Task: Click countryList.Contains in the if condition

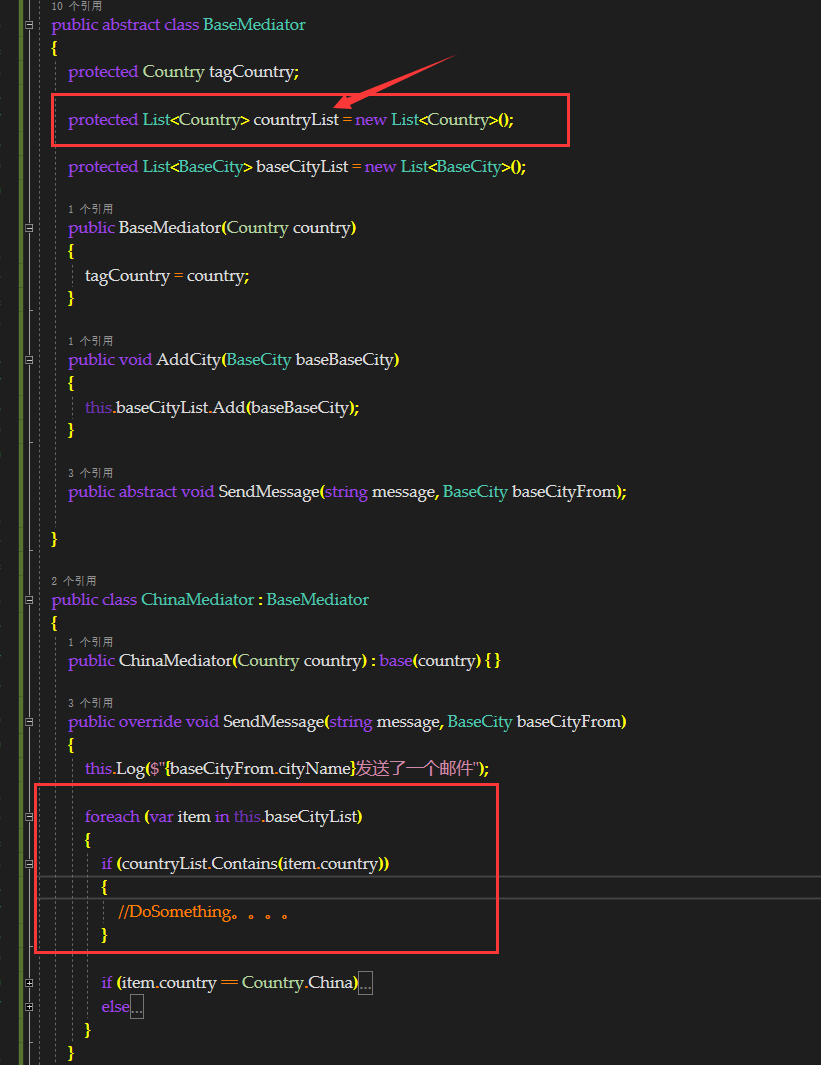Action: click(200, 864)
